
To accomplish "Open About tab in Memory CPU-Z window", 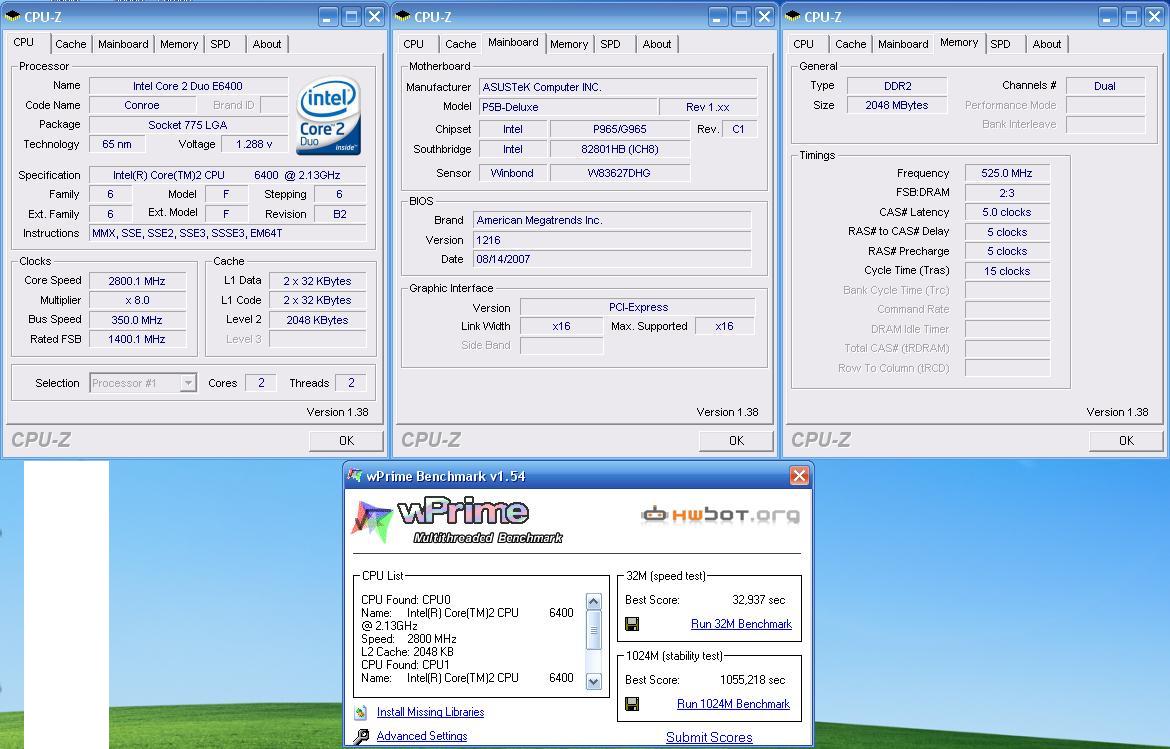I will (x=1047, y=44).
